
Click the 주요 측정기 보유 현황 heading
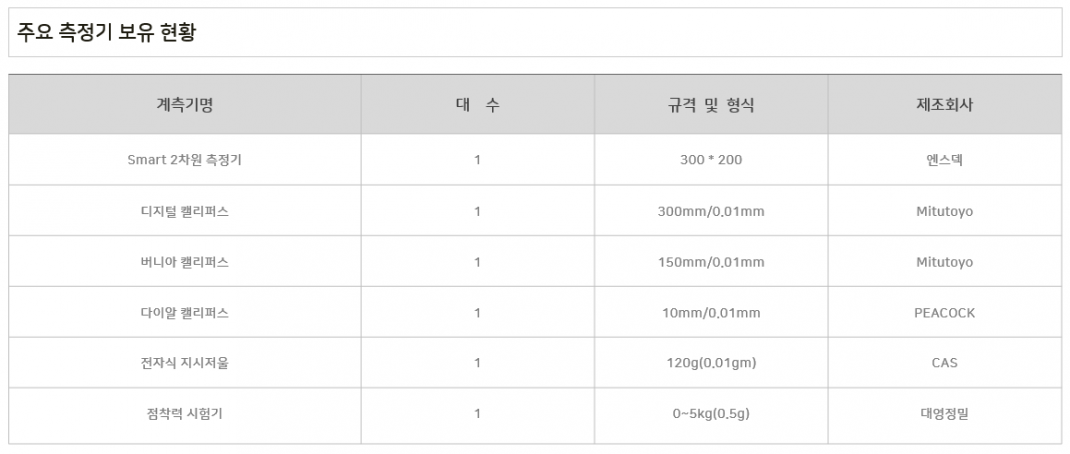106,32
